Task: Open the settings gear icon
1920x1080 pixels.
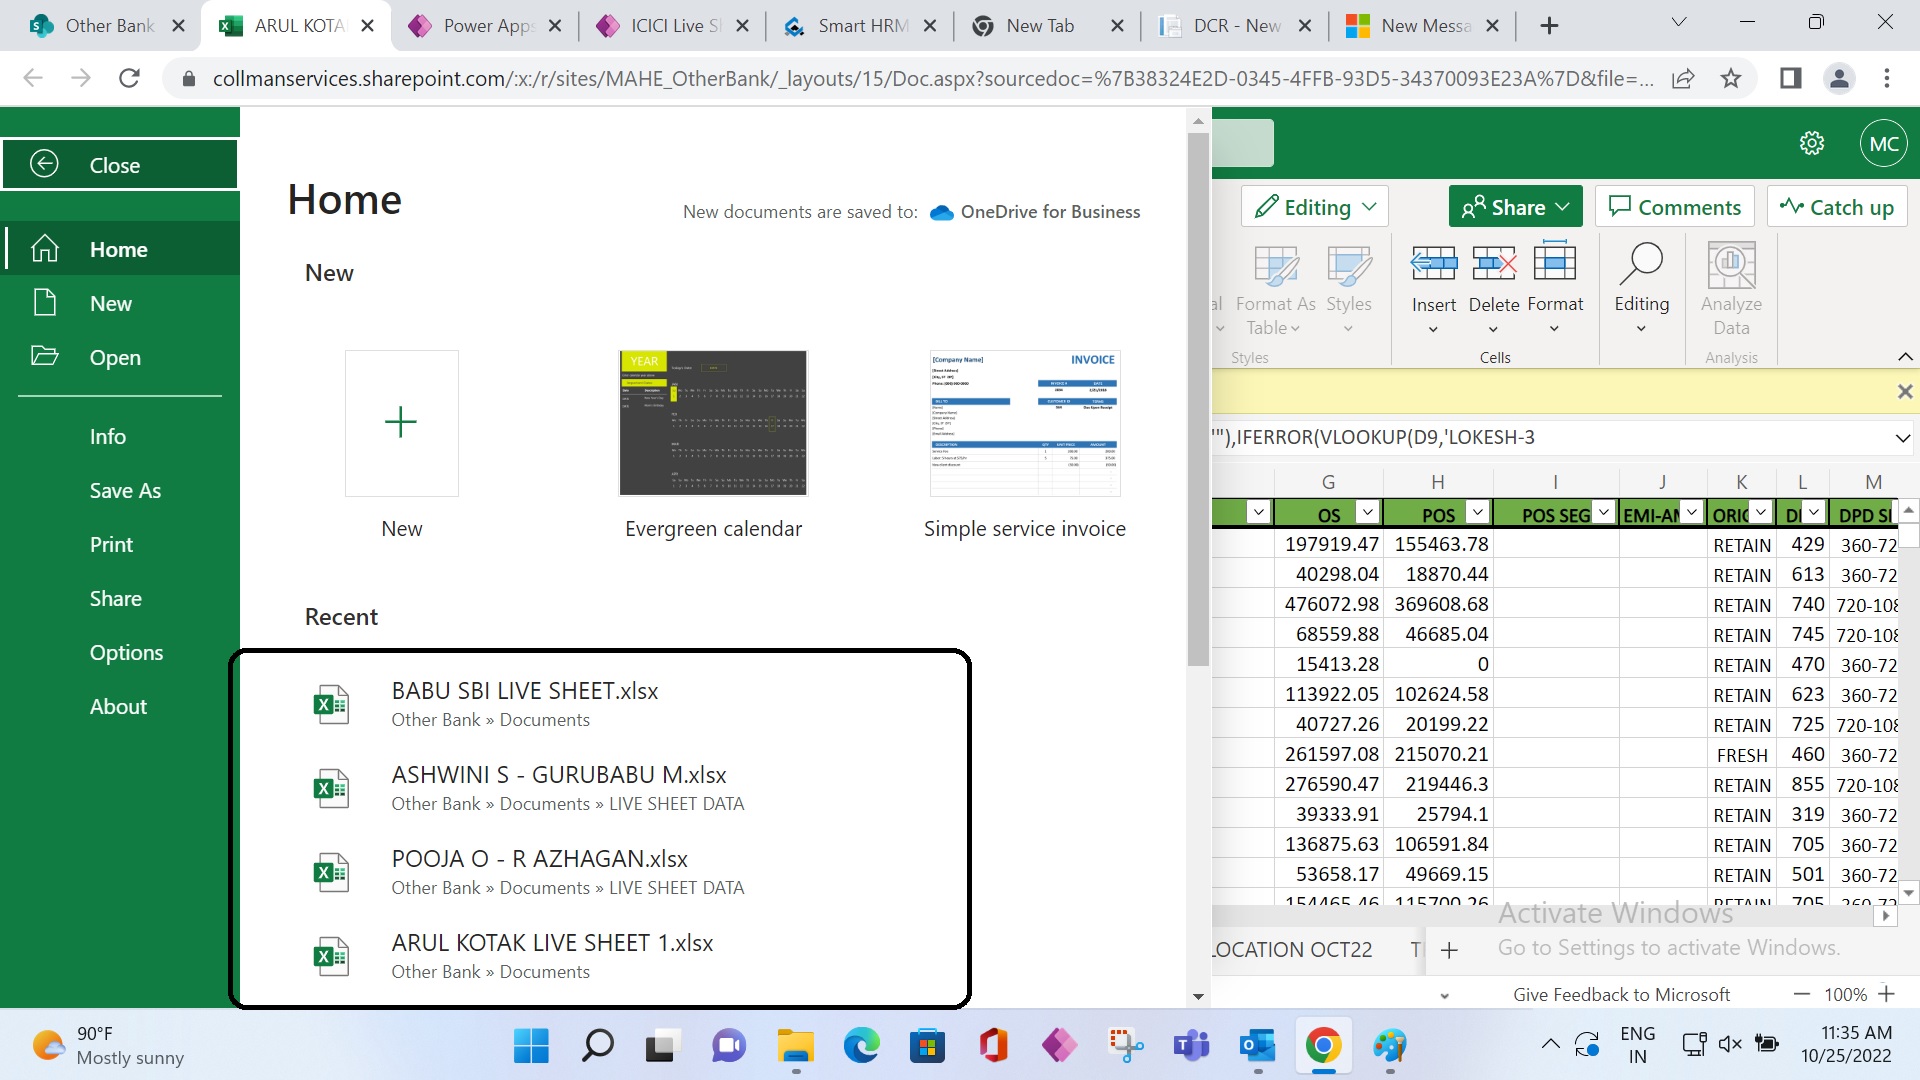Action: 1812,144
